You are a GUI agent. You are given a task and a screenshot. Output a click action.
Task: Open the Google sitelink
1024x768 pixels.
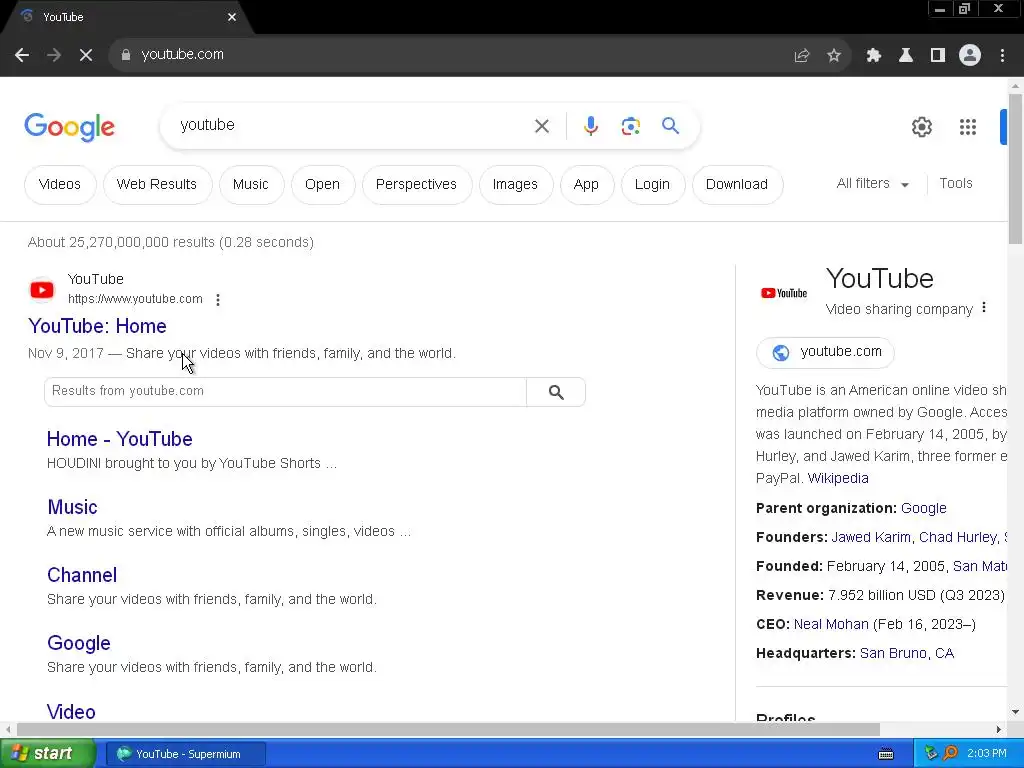(x=79, y=643)
